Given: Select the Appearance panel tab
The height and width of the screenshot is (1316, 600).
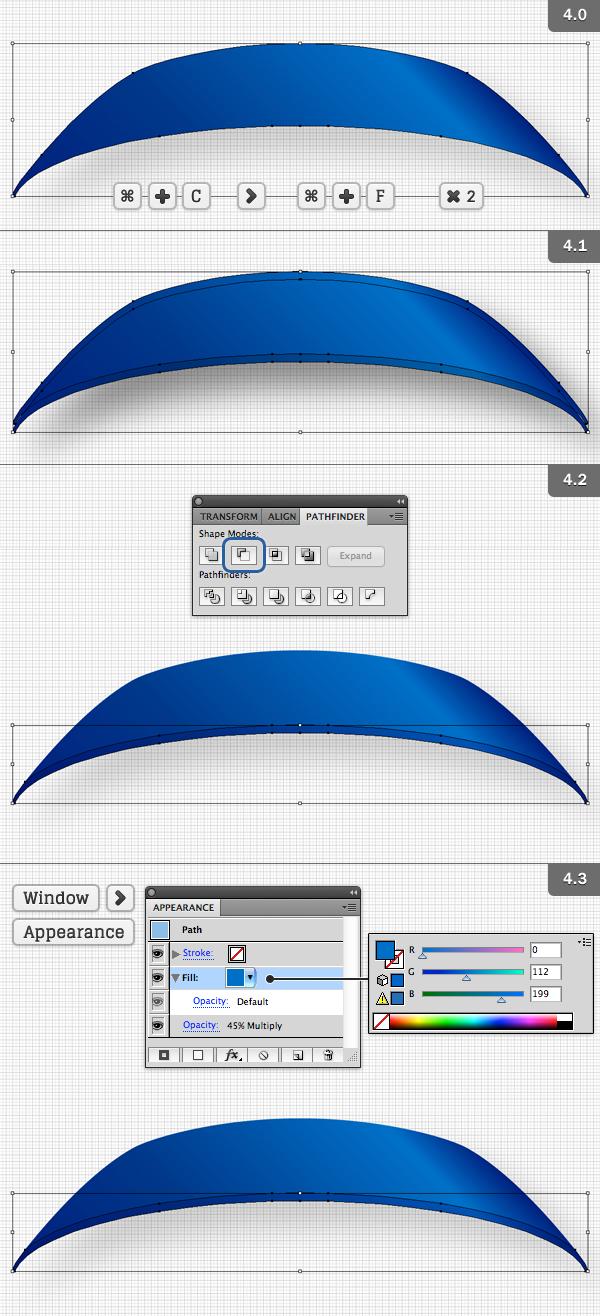Looking at the screenshot, I should [x=184, y=908].
